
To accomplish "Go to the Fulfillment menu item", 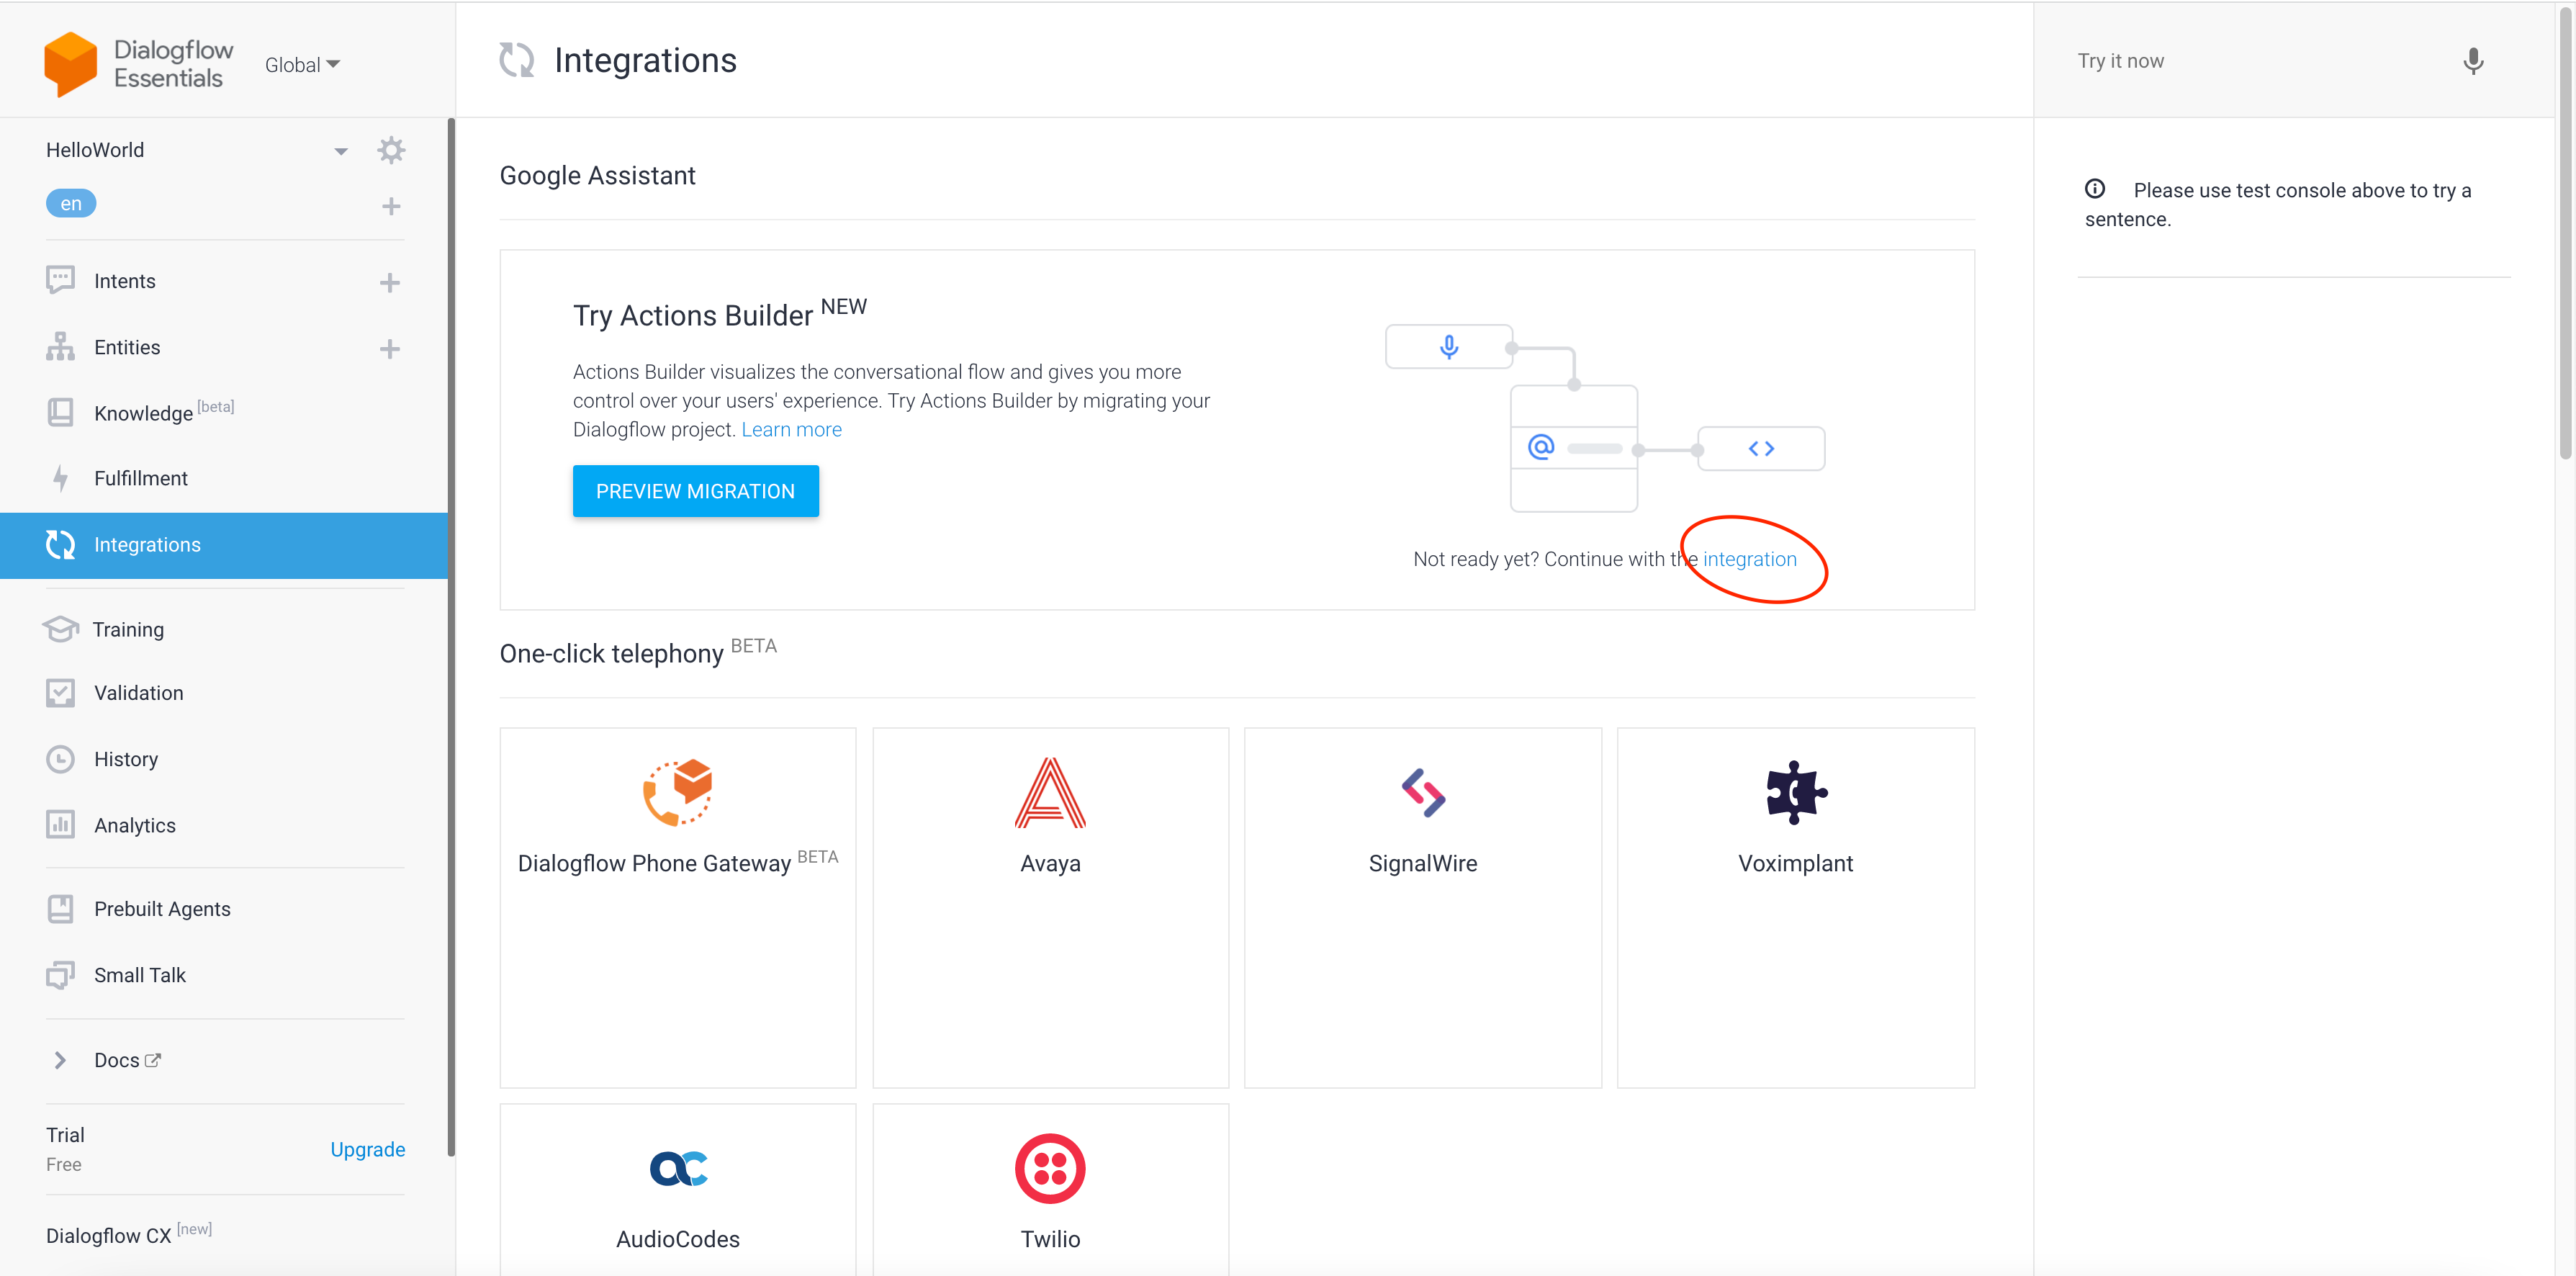I will (141, 478).
